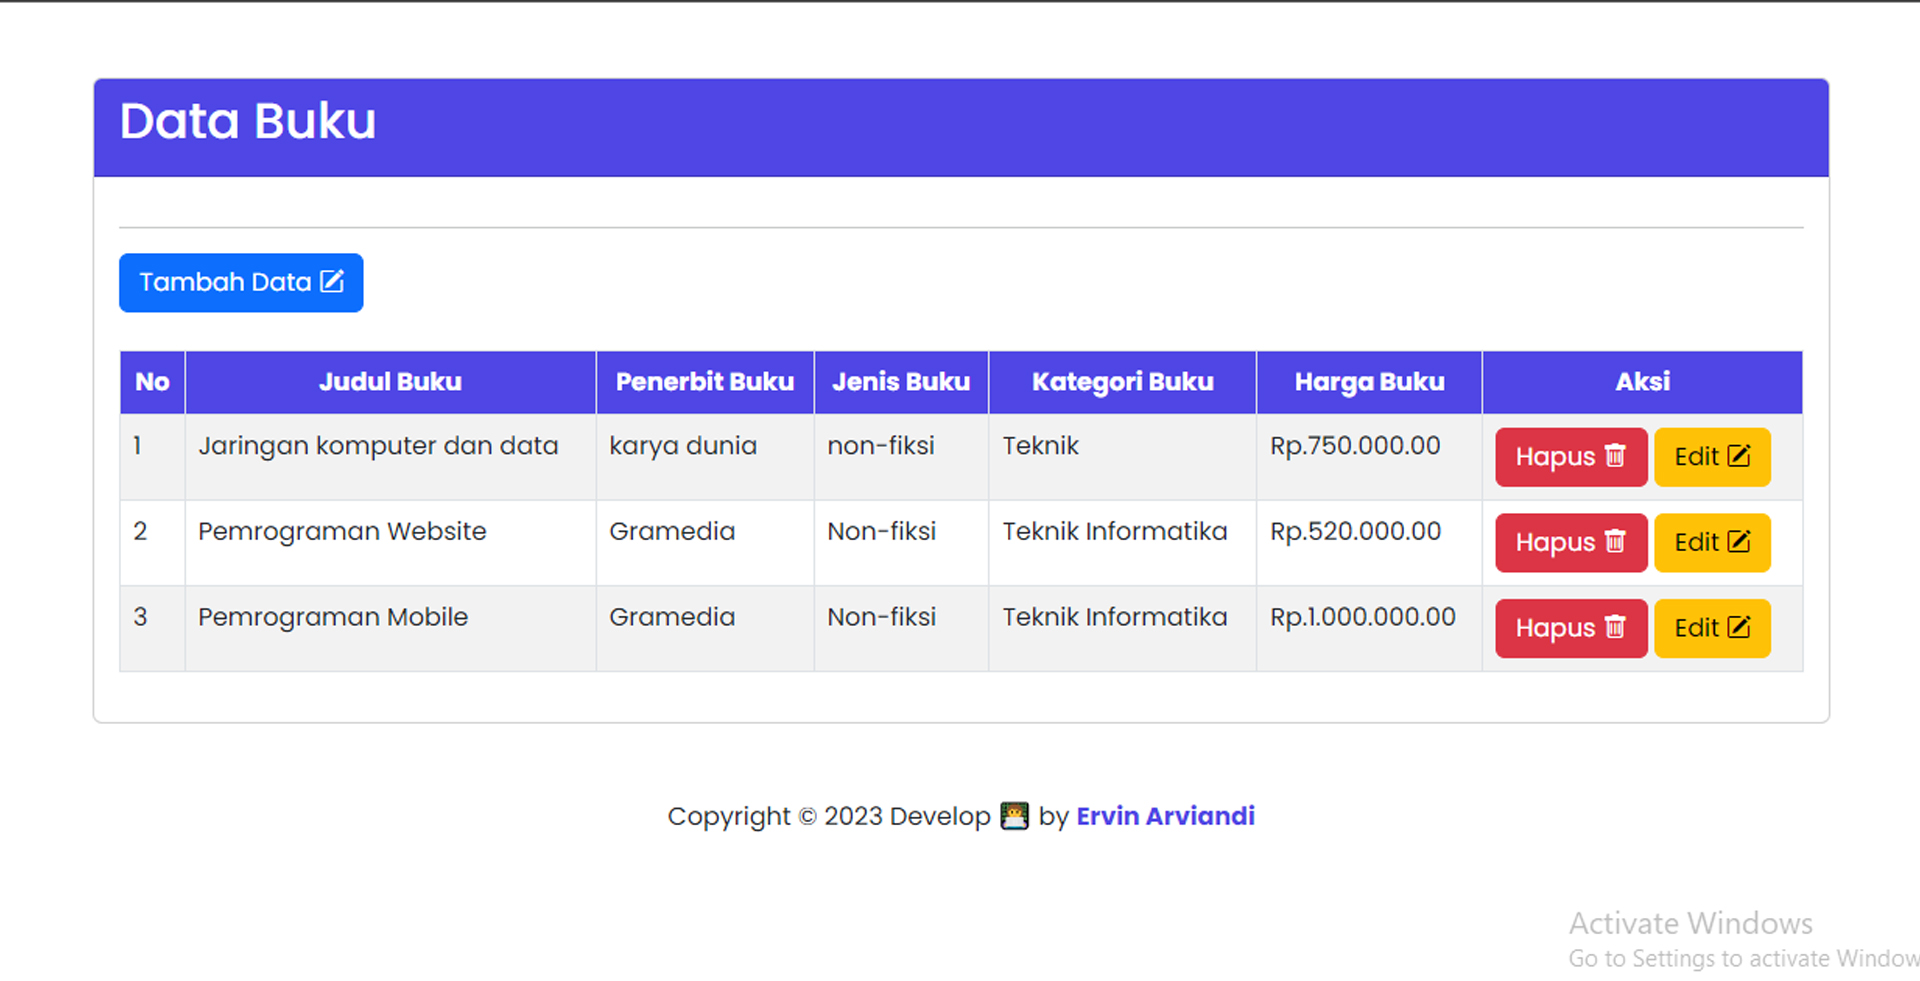Image resolution: width=1920 pixels, height=981 pixels.
Task: Open the Ervin Arviandi link
Action: (x=1165, y=817)
